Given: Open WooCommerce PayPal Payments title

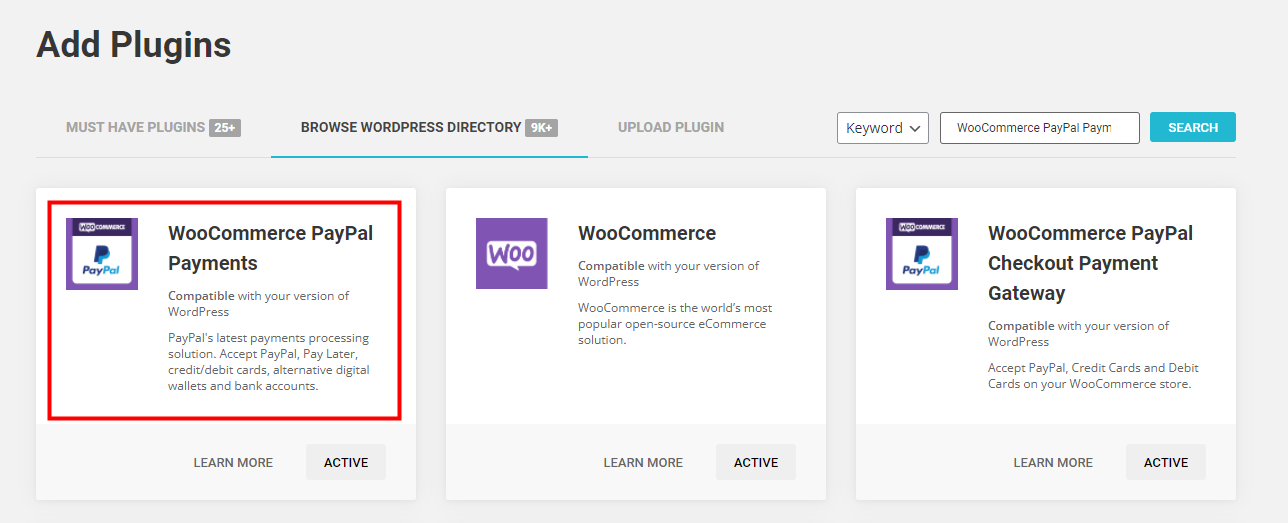Looking at the screenshot, I should pos(270,248).
